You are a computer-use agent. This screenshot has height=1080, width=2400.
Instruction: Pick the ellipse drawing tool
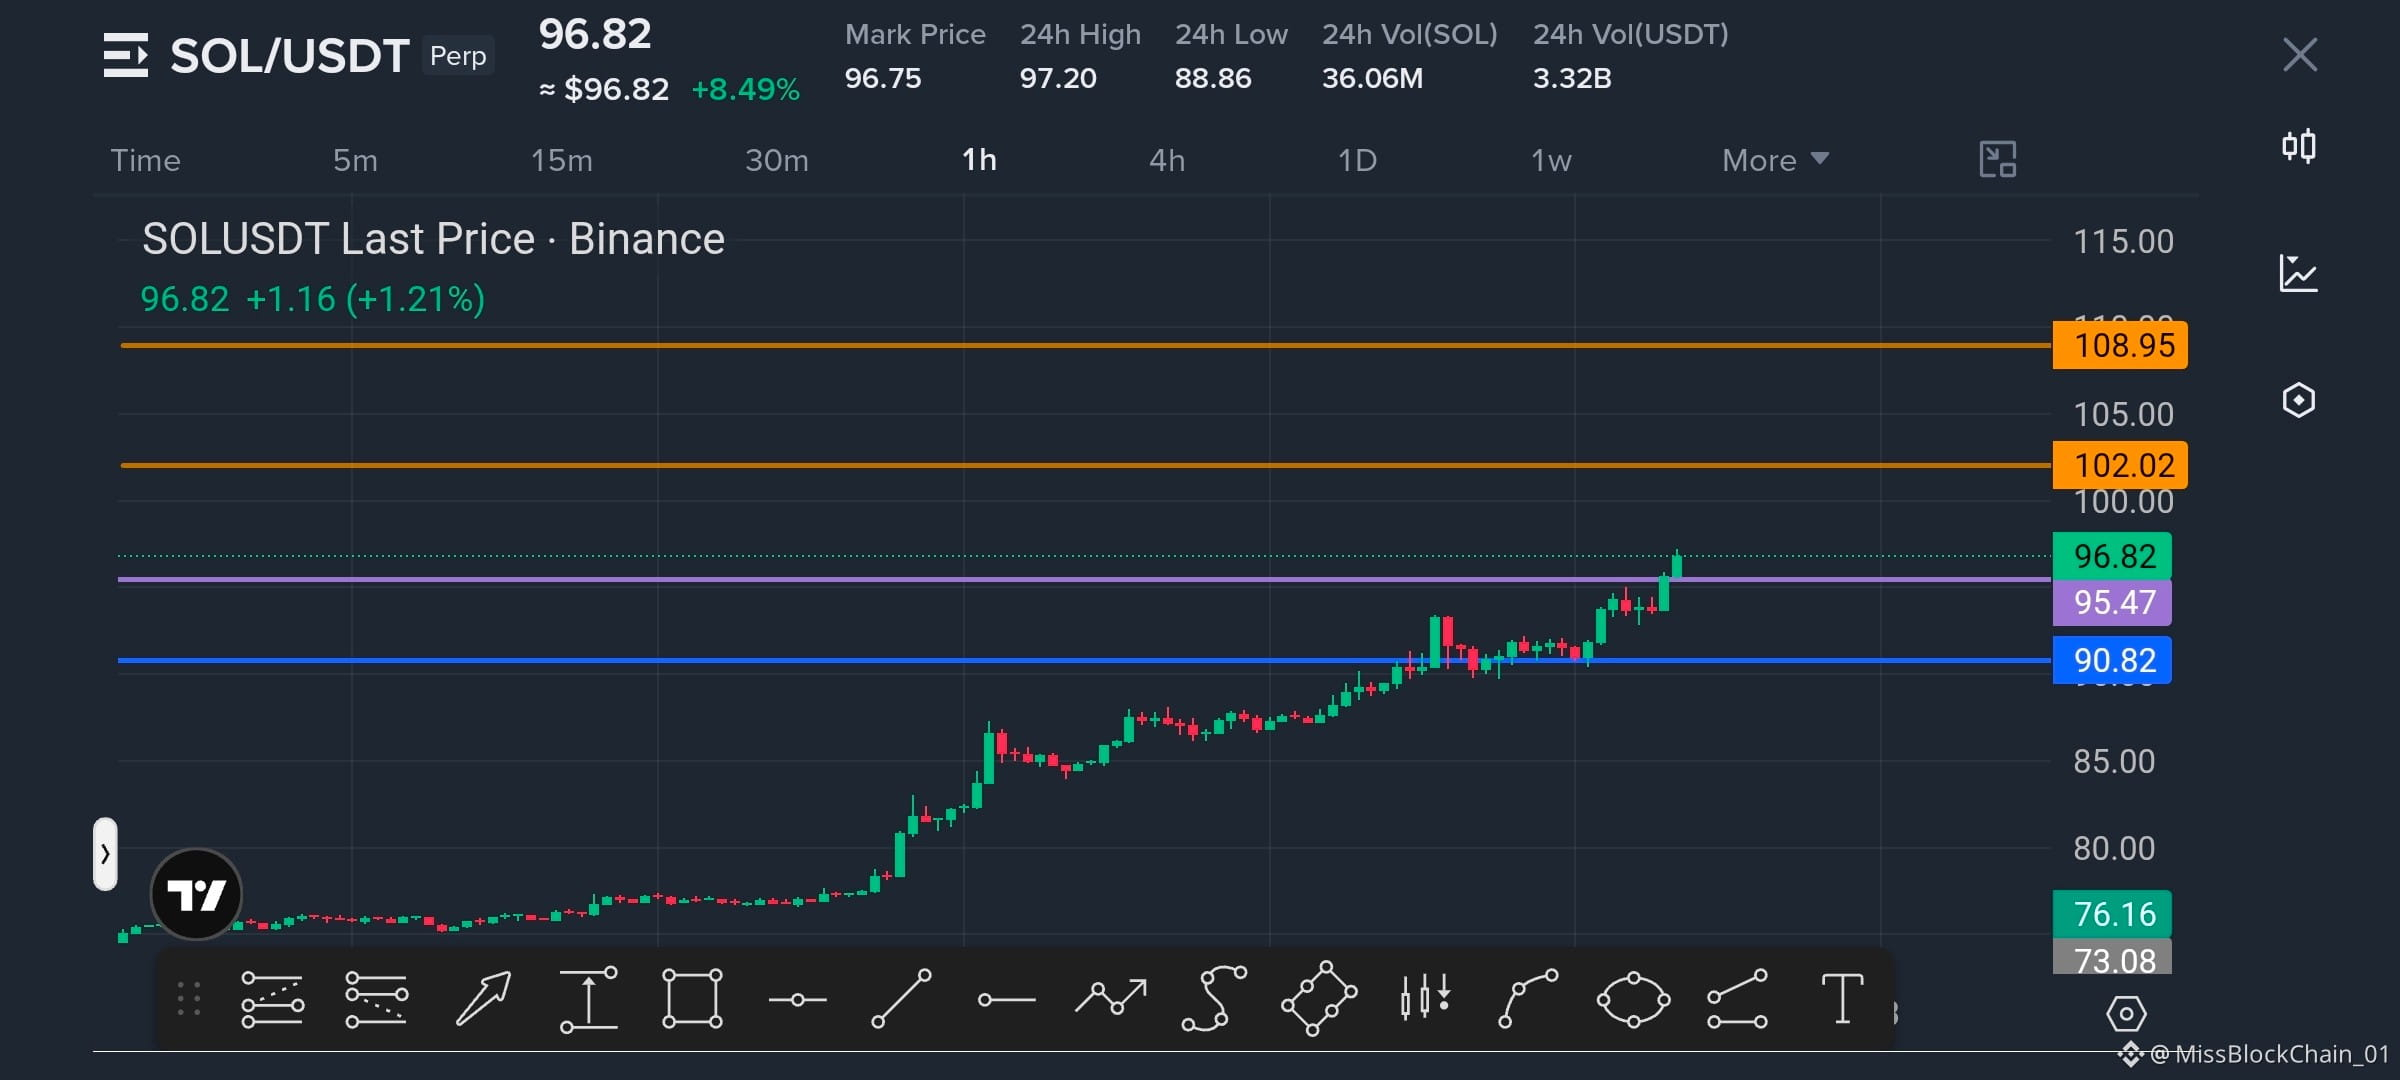point(1633,999)
